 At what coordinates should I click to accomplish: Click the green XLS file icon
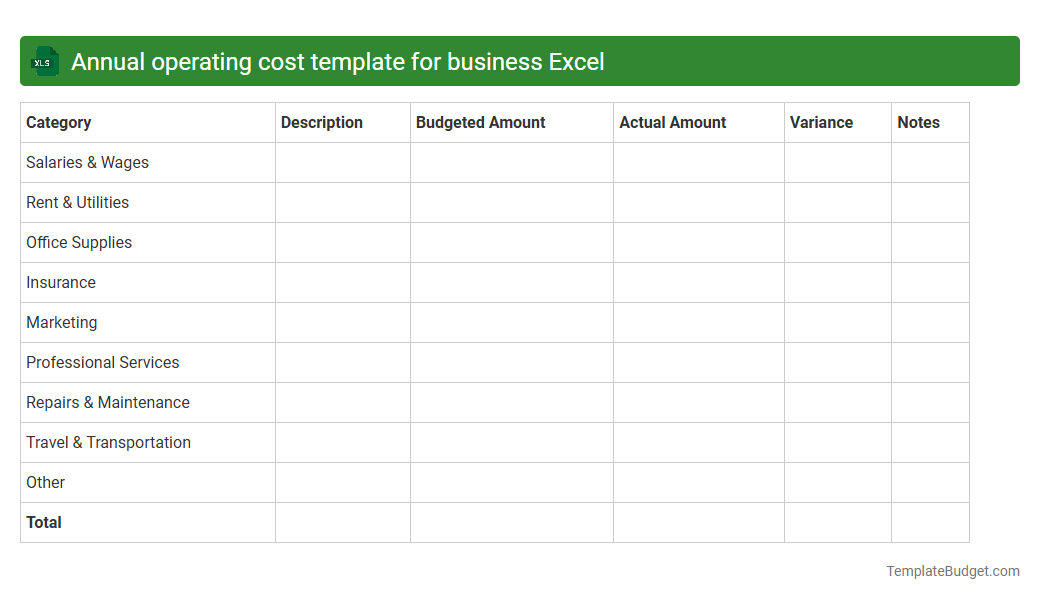pos(44,61)
